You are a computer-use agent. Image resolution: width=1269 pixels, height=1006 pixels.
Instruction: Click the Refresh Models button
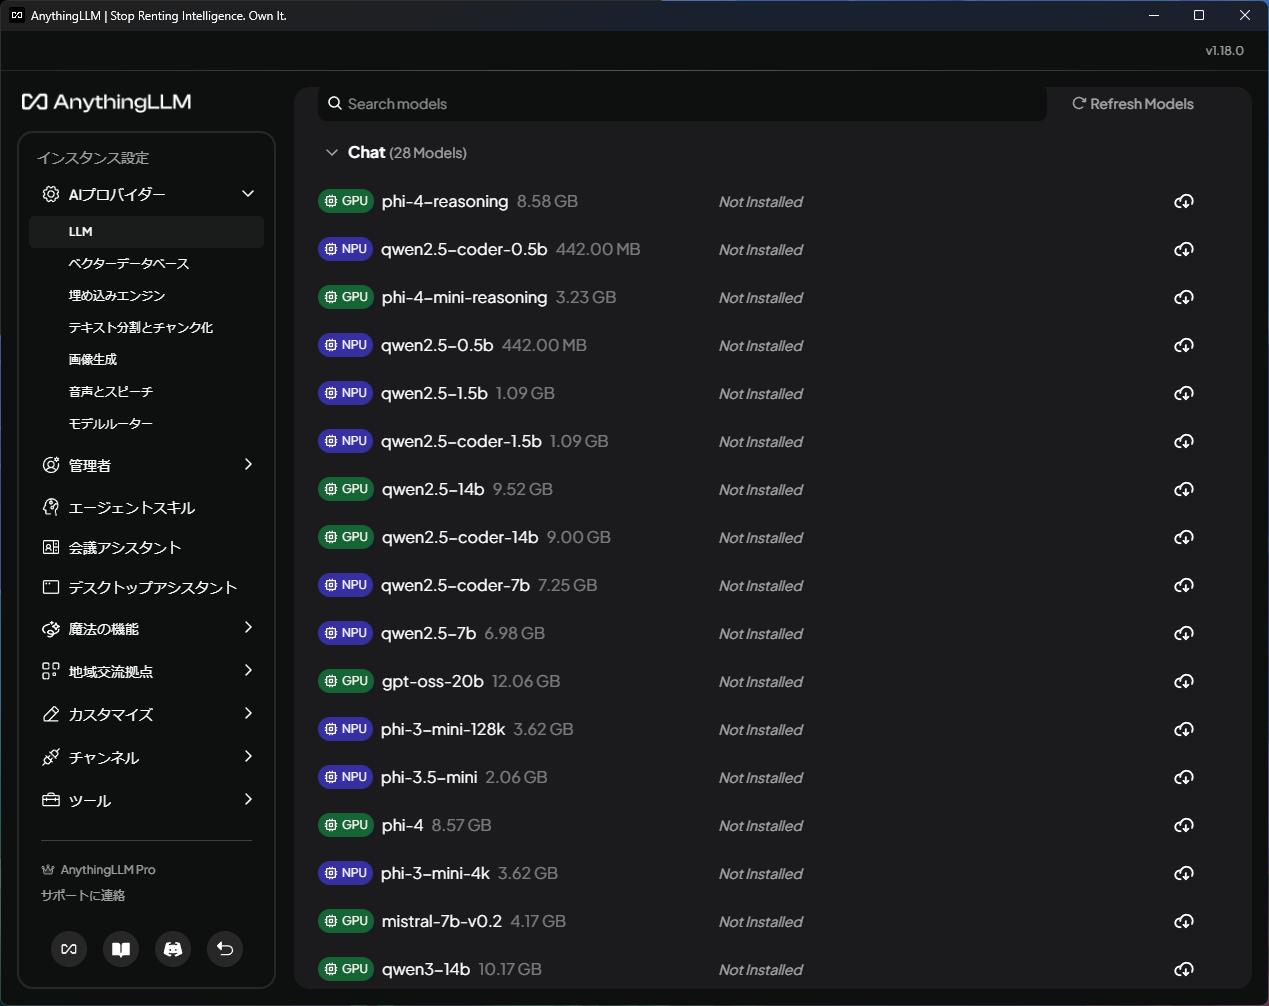1133,104
